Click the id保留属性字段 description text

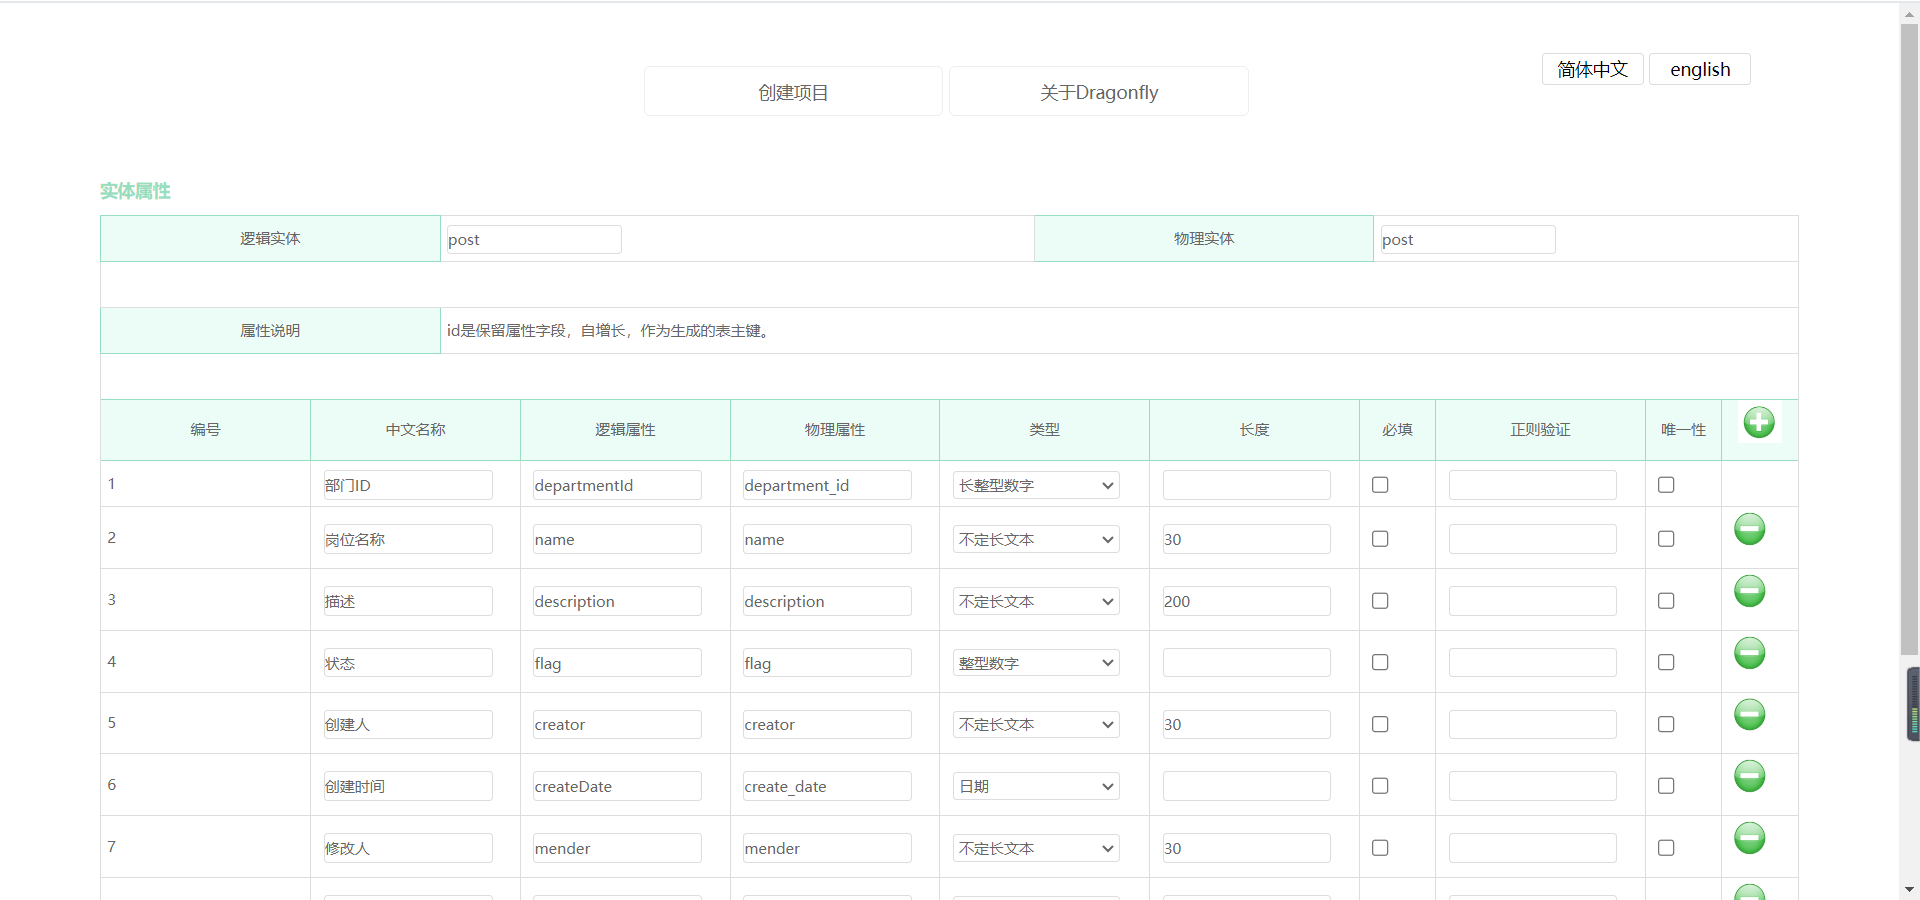click(x=609, y=331)
